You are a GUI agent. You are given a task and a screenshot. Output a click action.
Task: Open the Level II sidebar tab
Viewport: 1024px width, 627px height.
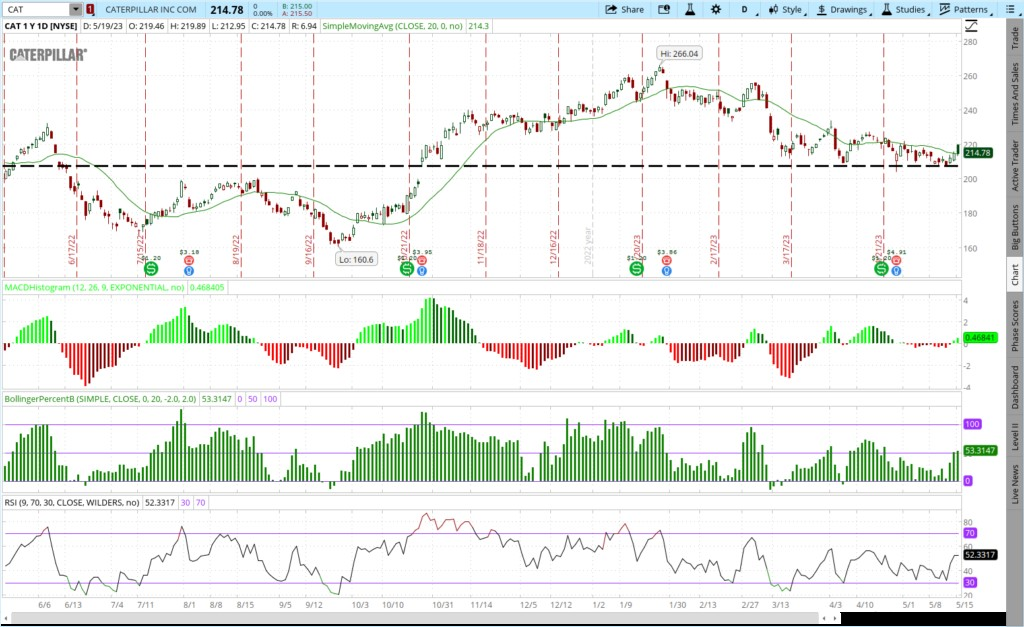point(1014,436)
